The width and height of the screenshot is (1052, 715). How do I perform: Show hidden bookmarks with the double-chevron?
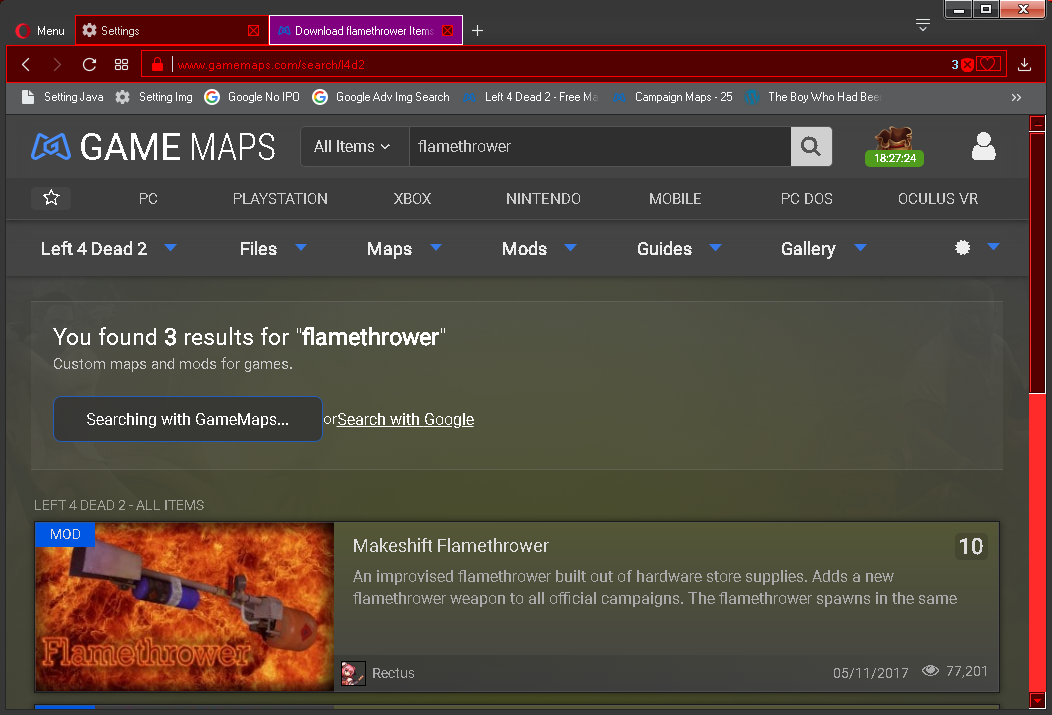[x=1015, y=97]
